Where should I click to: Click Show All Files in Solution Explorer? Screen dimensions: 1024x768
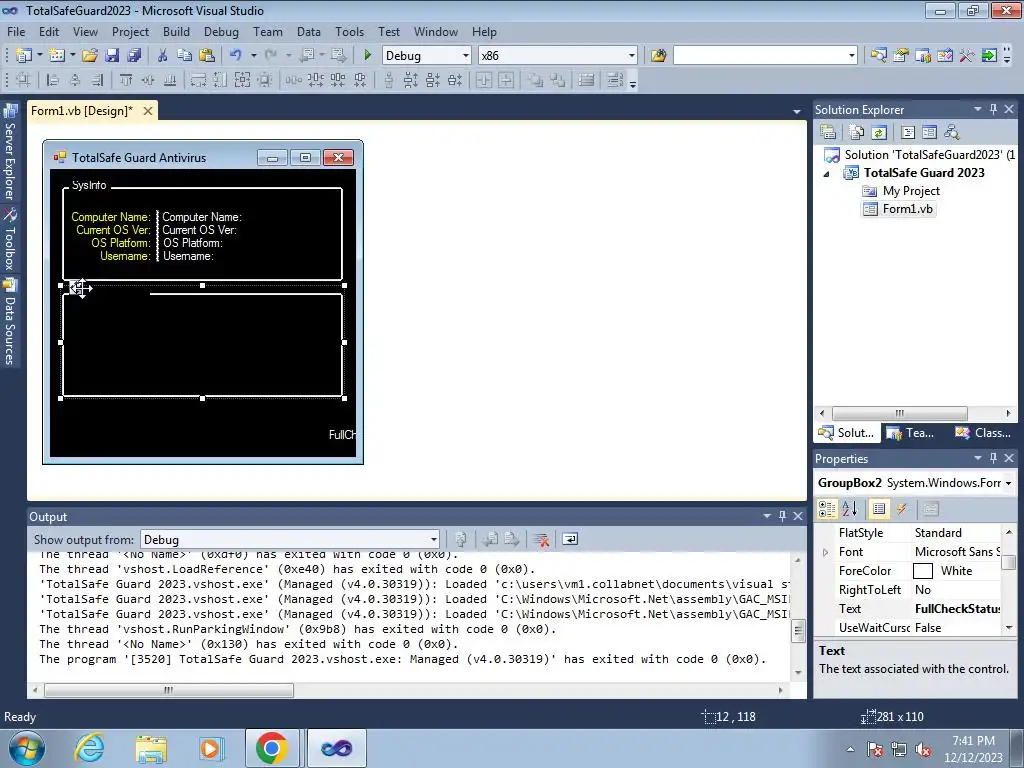click(857, 132)
